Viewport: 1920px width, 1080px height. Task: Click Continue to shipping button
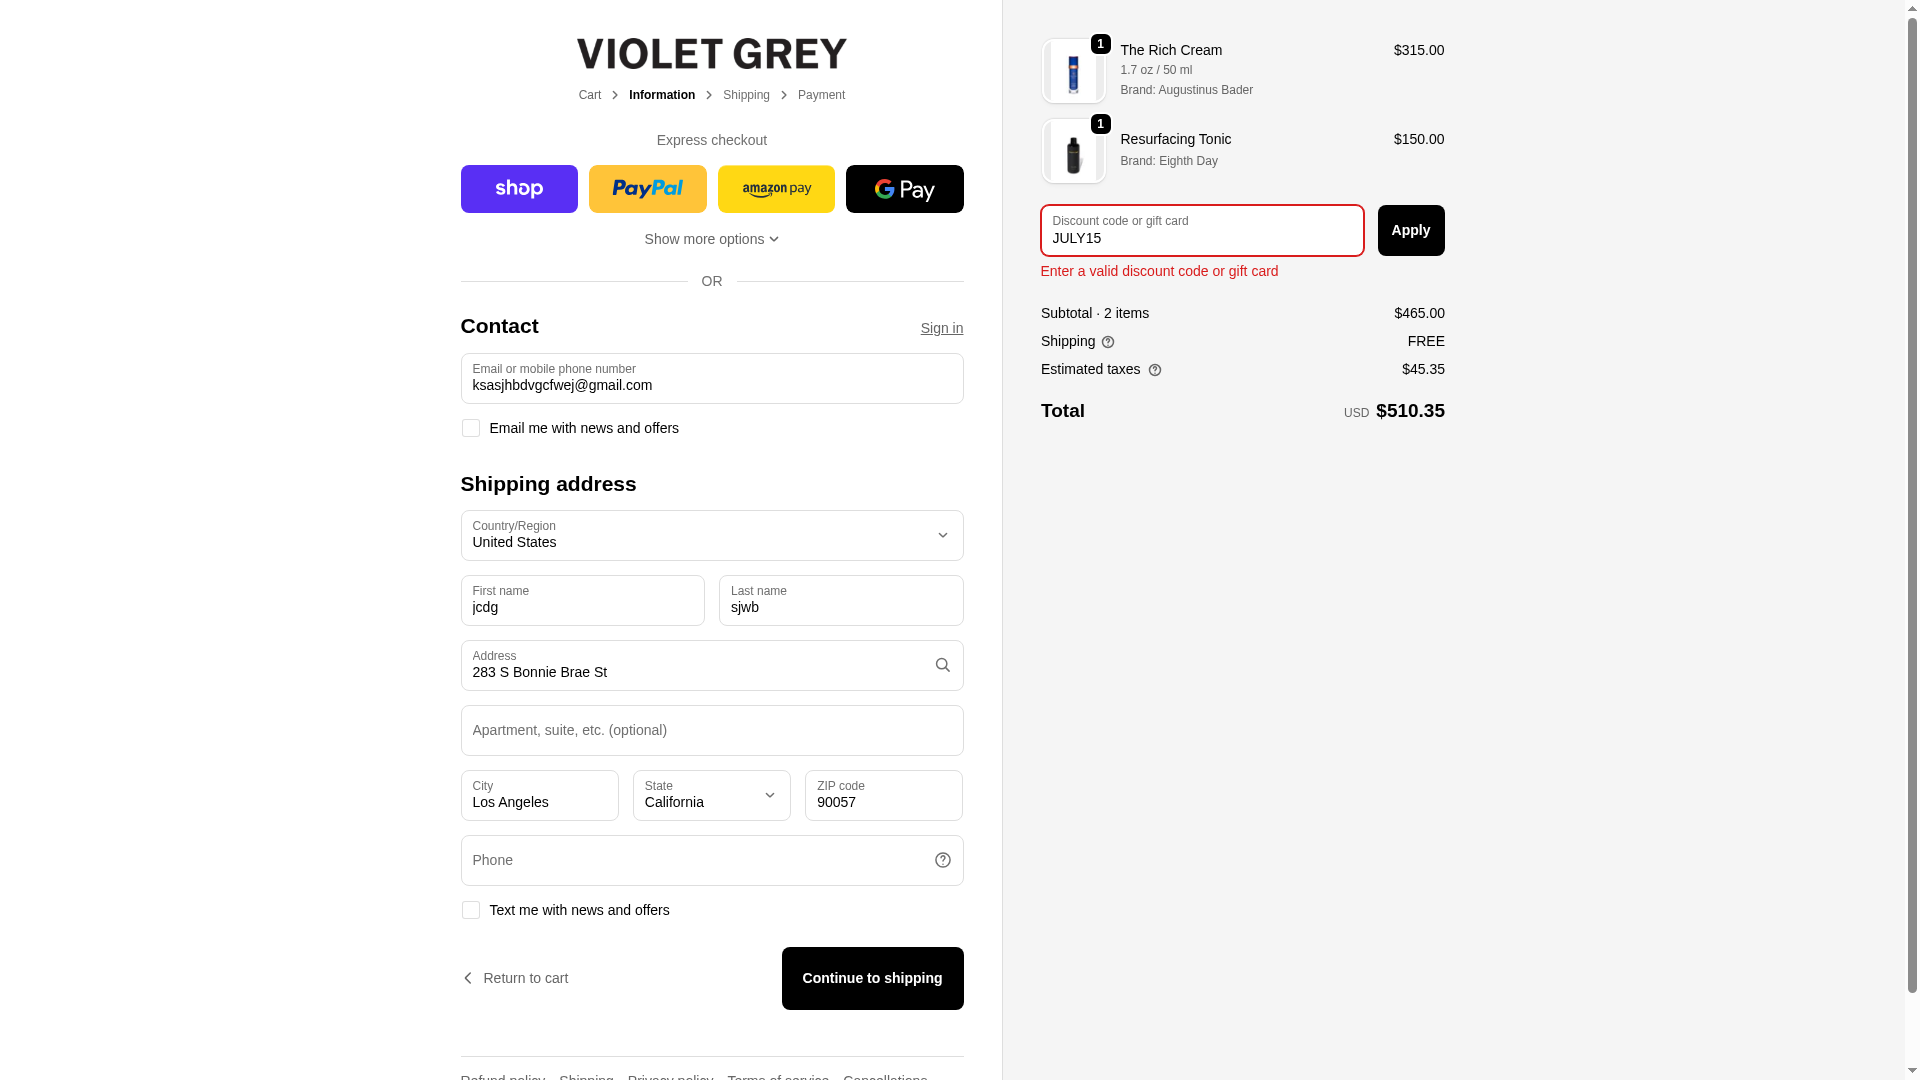(872, 978)
